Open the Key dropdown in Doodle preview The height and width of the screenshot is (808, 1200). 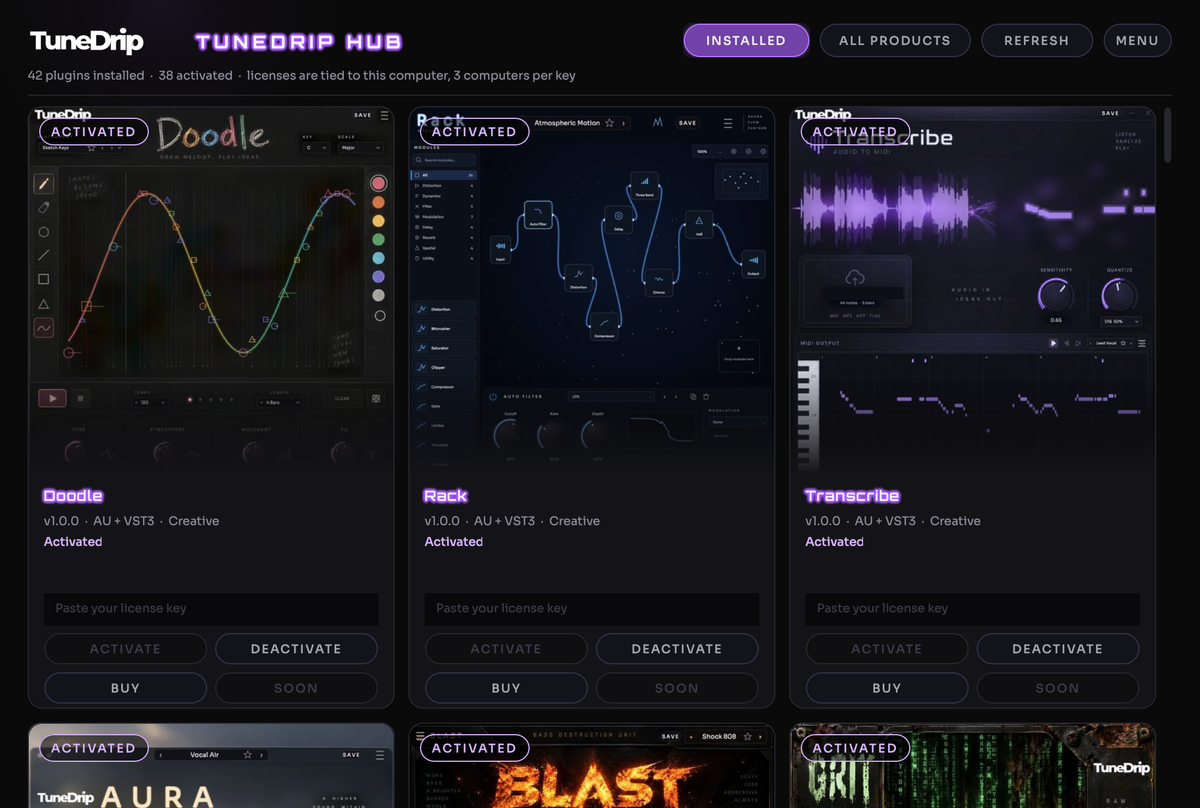pyautogui.click(x=315, y=148)
